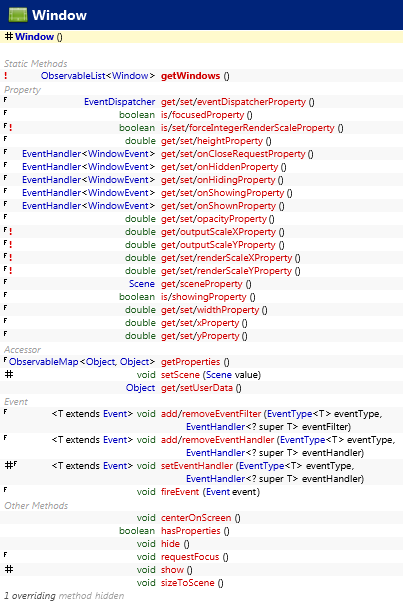Click the Property section heading
This screenshot has height=602, width=403.
(x=22, y=90)
